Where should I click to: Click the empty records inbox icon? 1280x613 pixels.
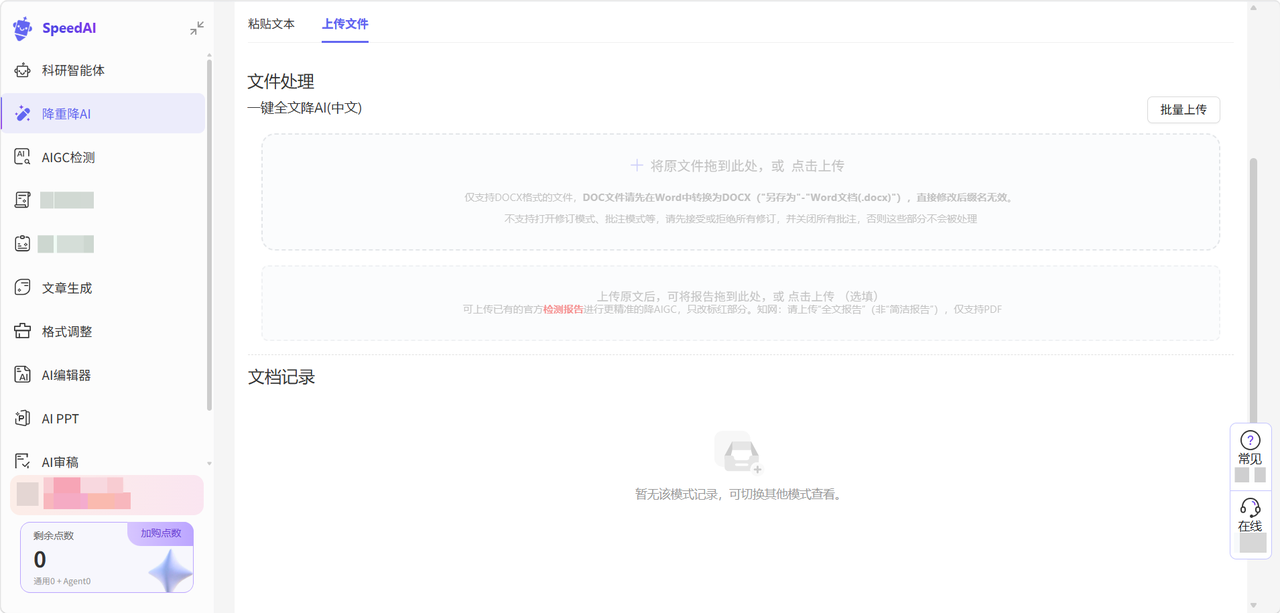click(x=739, y=453)
